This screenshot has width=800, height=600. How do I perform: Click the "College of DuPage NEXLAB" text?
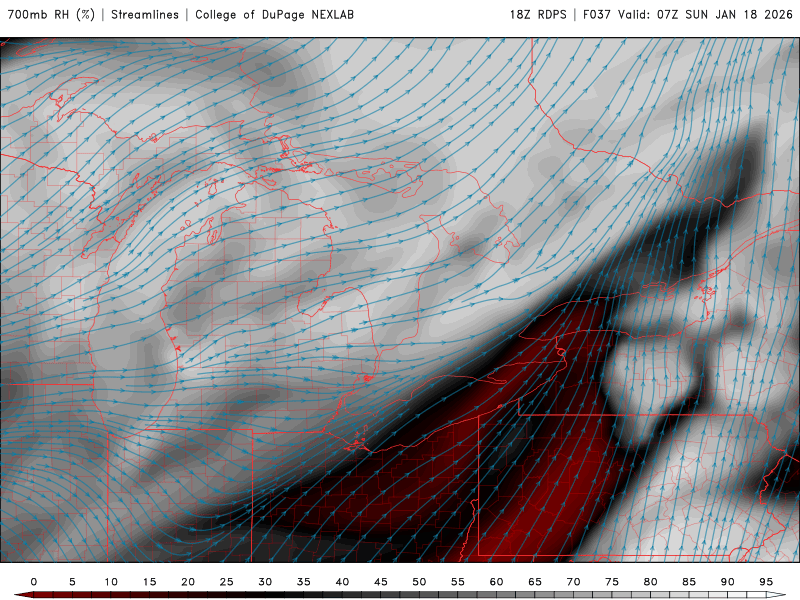pyautogui.click(x=274, y=14)
